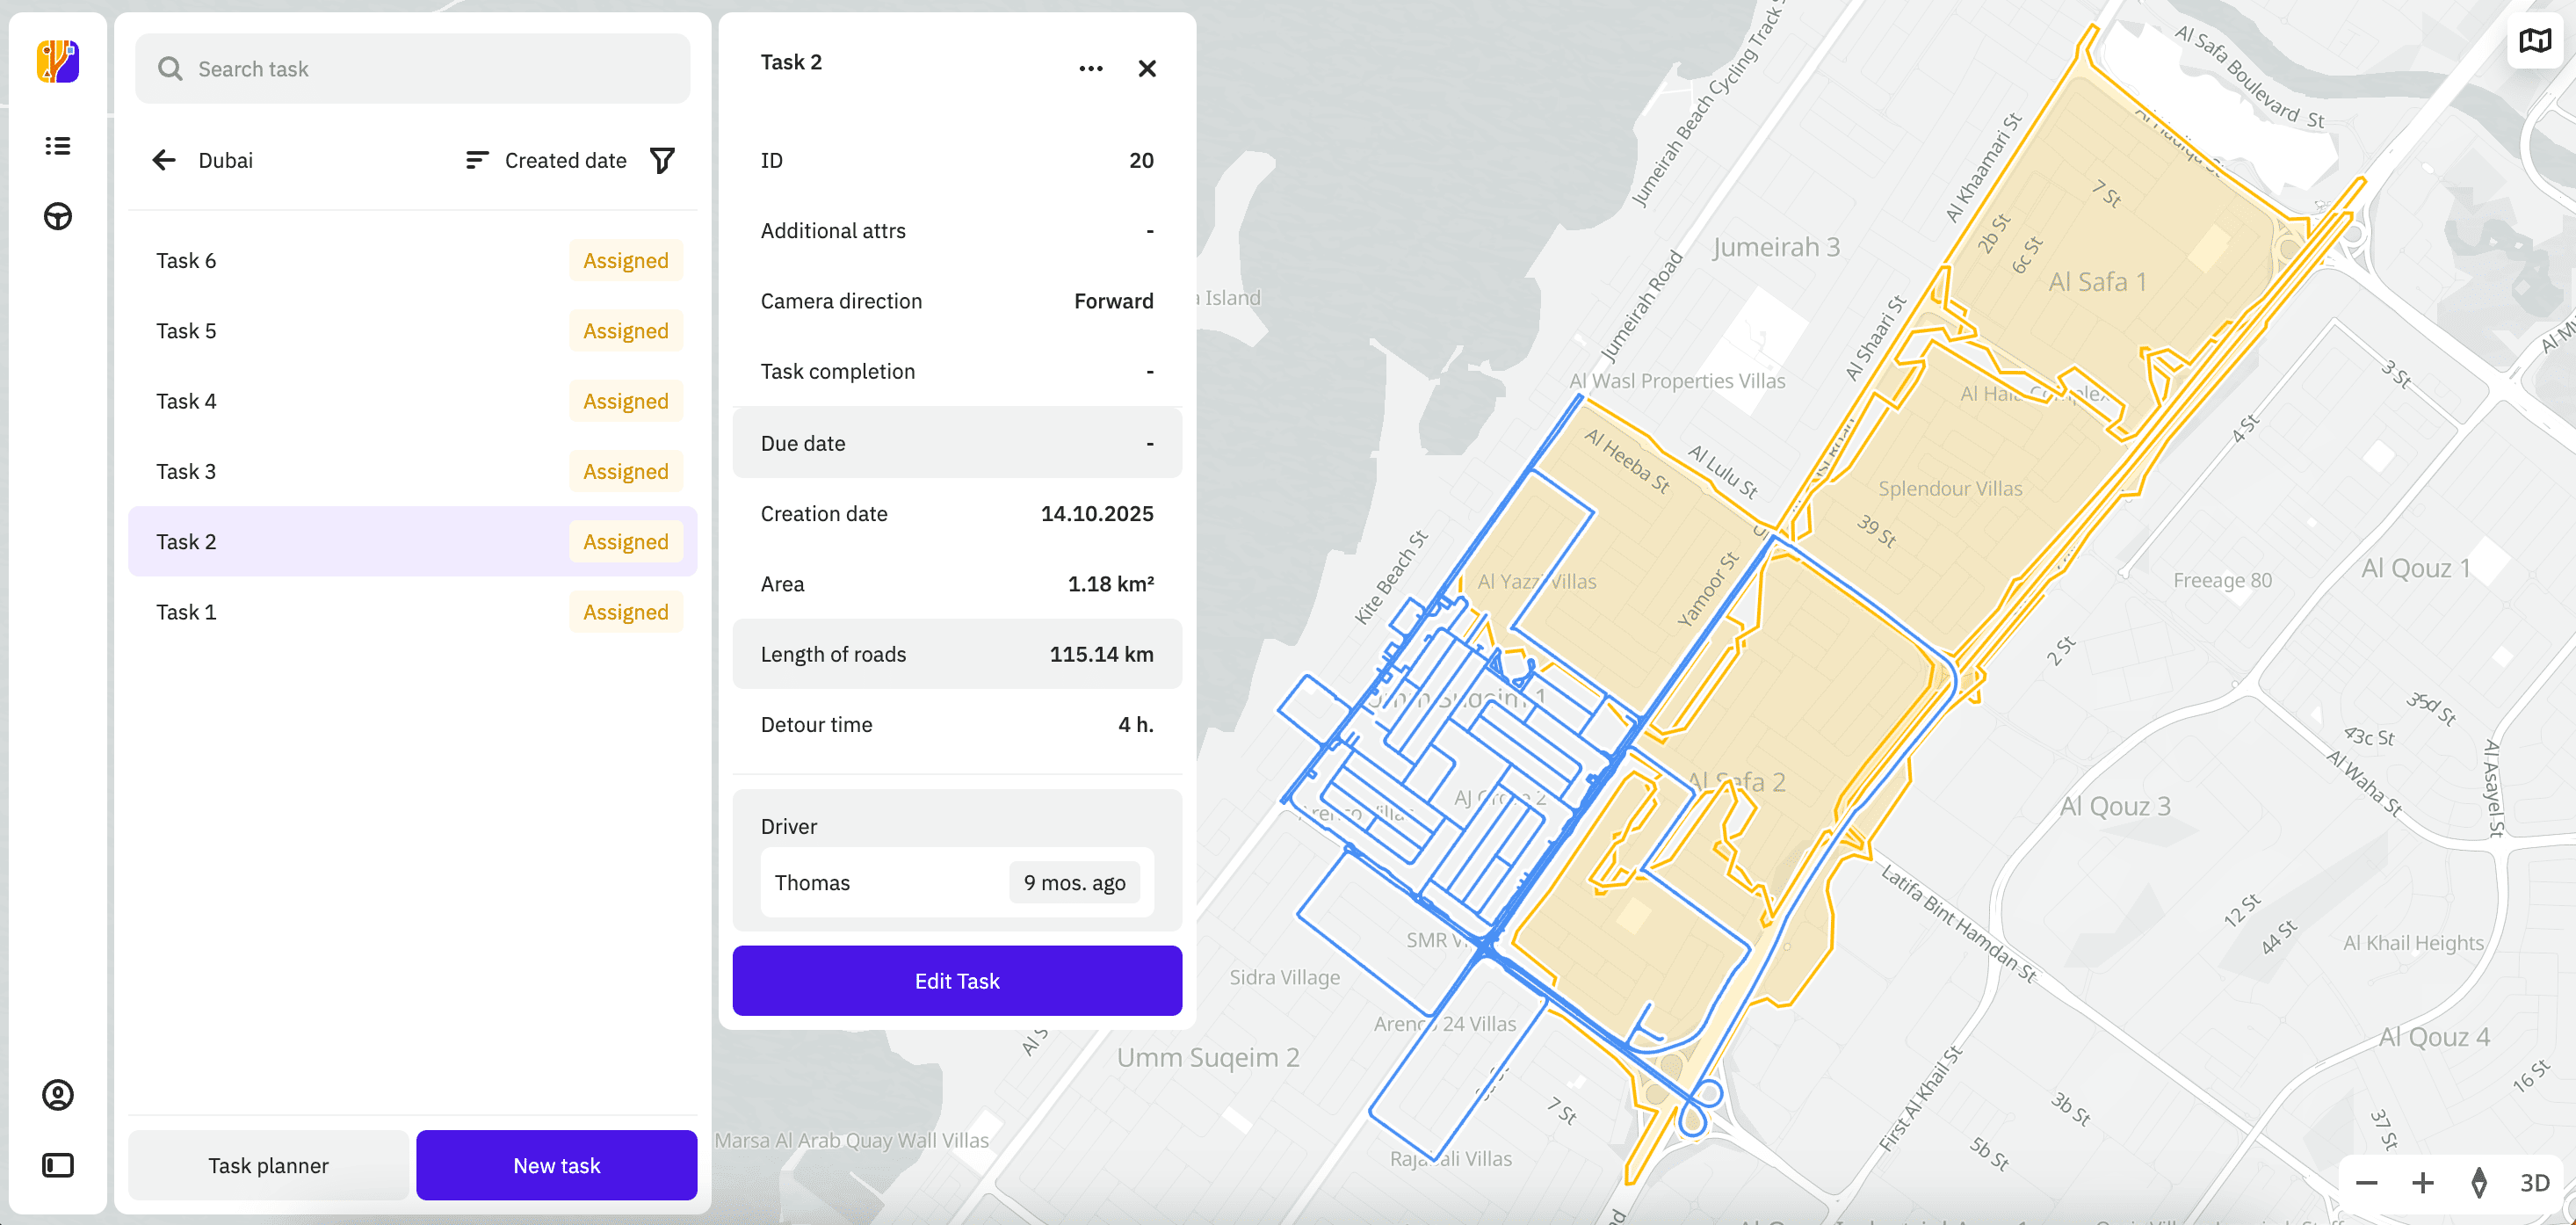Screen dimensions: 2576x1225
Task: Open the user profile icon
Action: (58, 1095)
